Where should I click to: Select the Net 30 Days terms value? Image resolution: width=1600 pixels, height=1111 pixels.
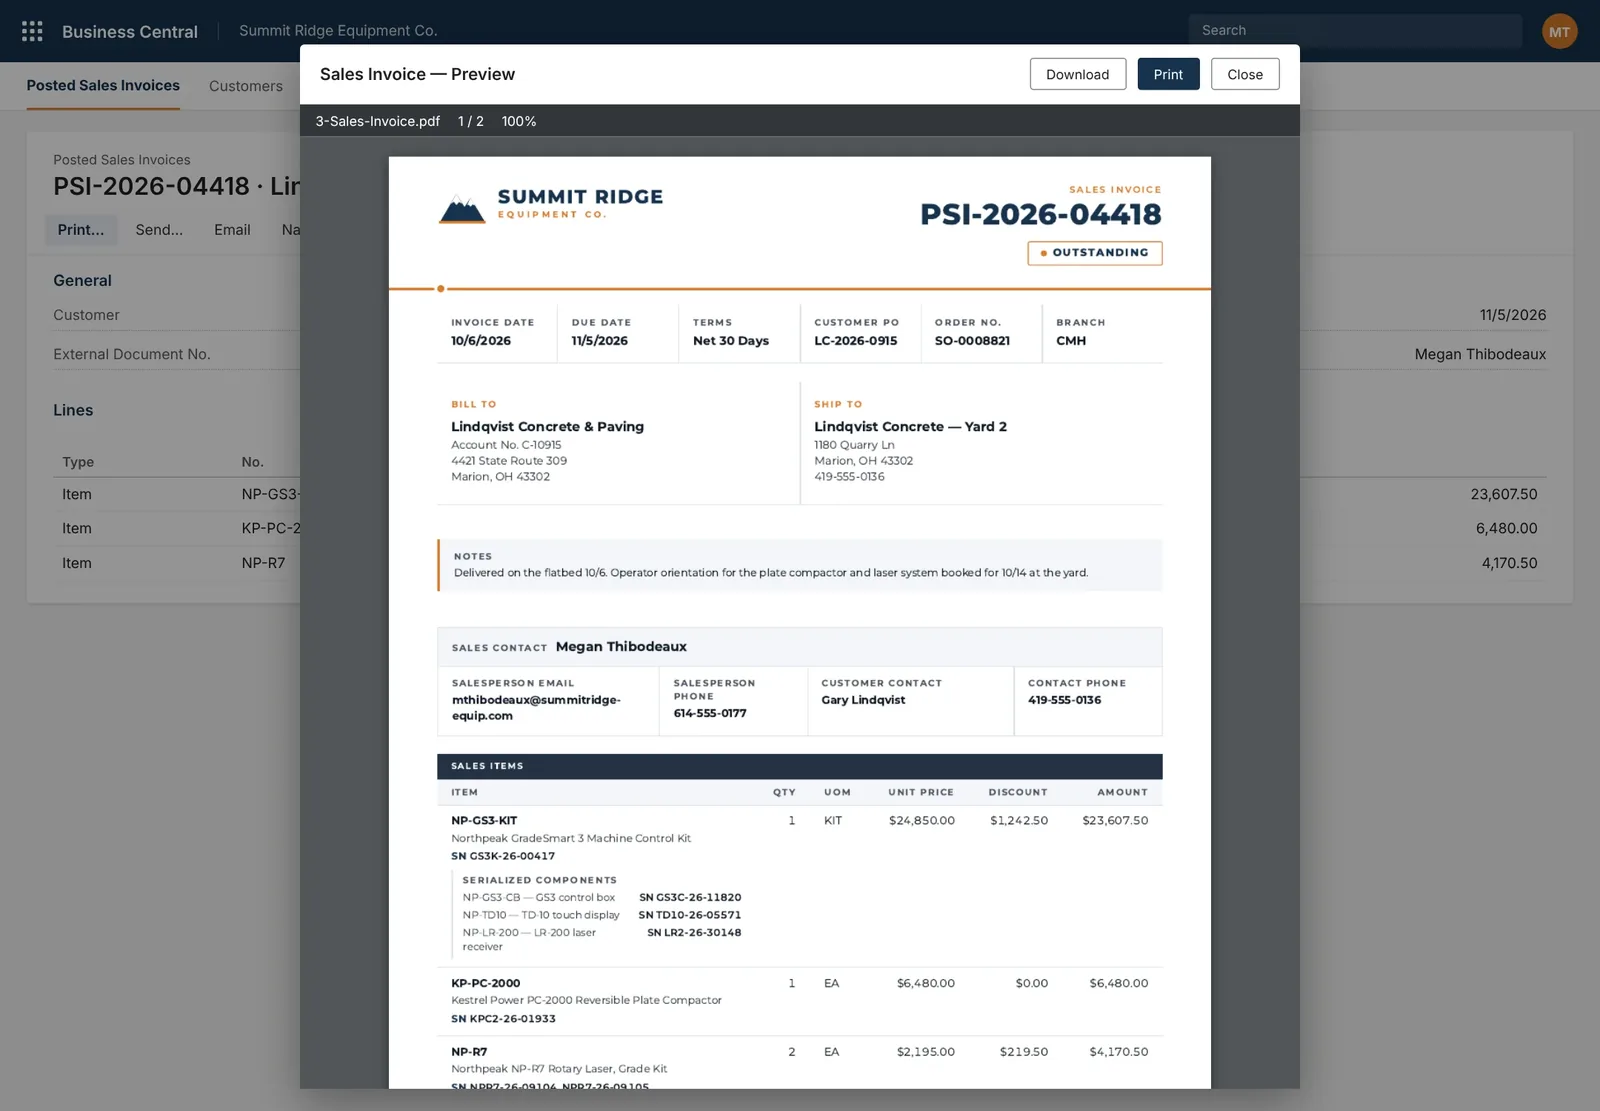(x=731, y=341)
